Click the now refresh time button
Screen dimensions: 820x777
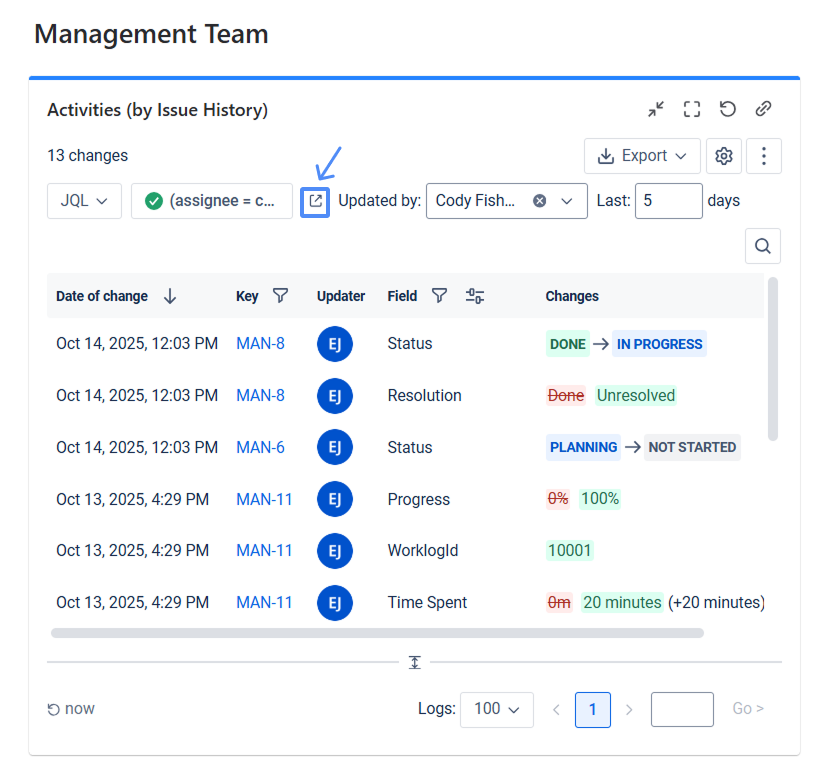tap(71, 709)
